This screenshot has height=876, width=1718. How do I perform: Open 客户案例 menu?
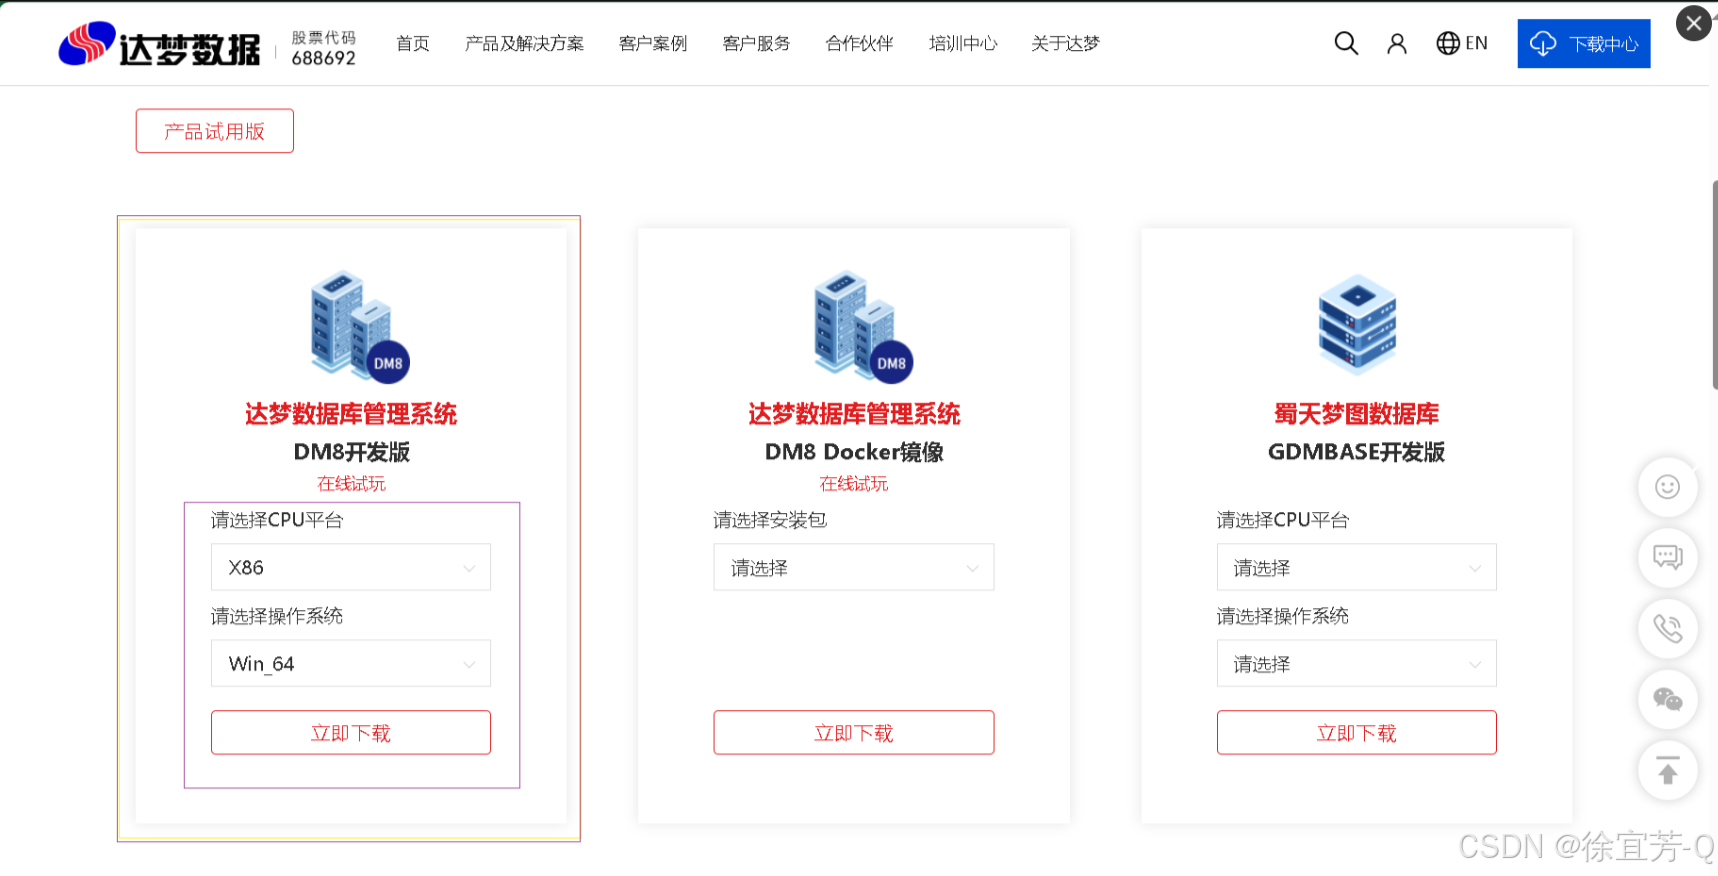(653, 43)
